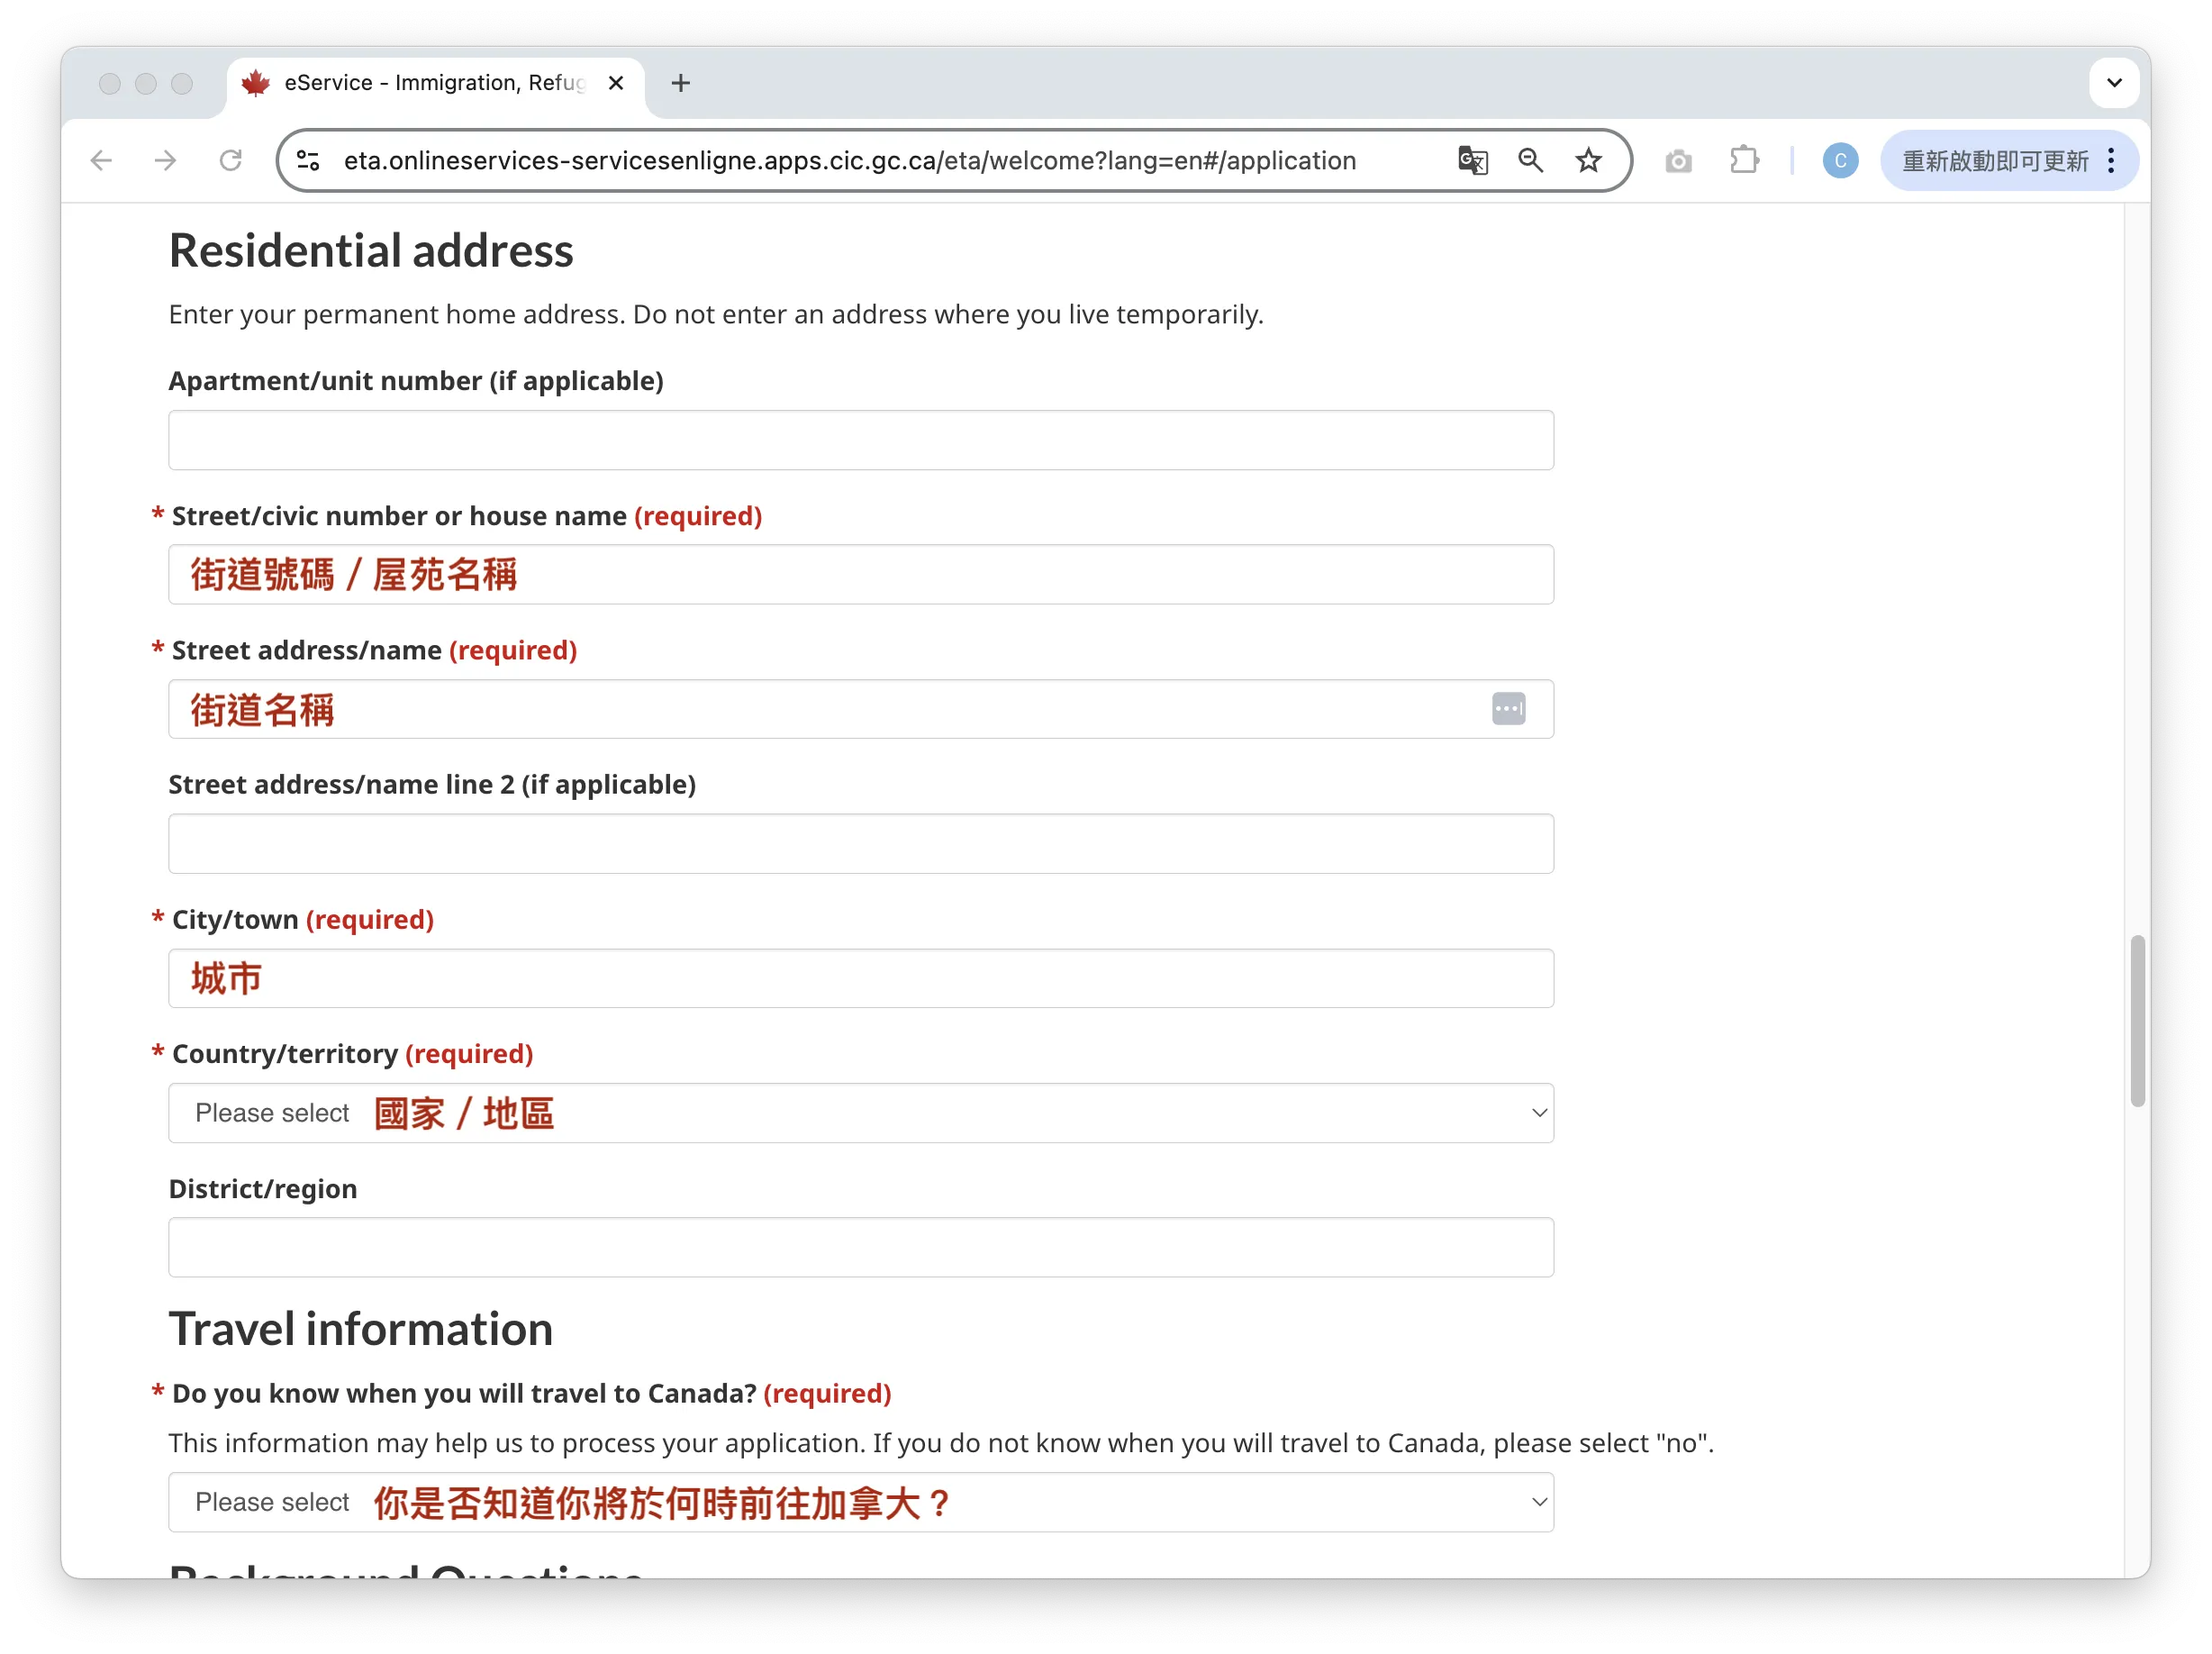Open the tab search chevron dropdown

click(x=2113, y=83)
